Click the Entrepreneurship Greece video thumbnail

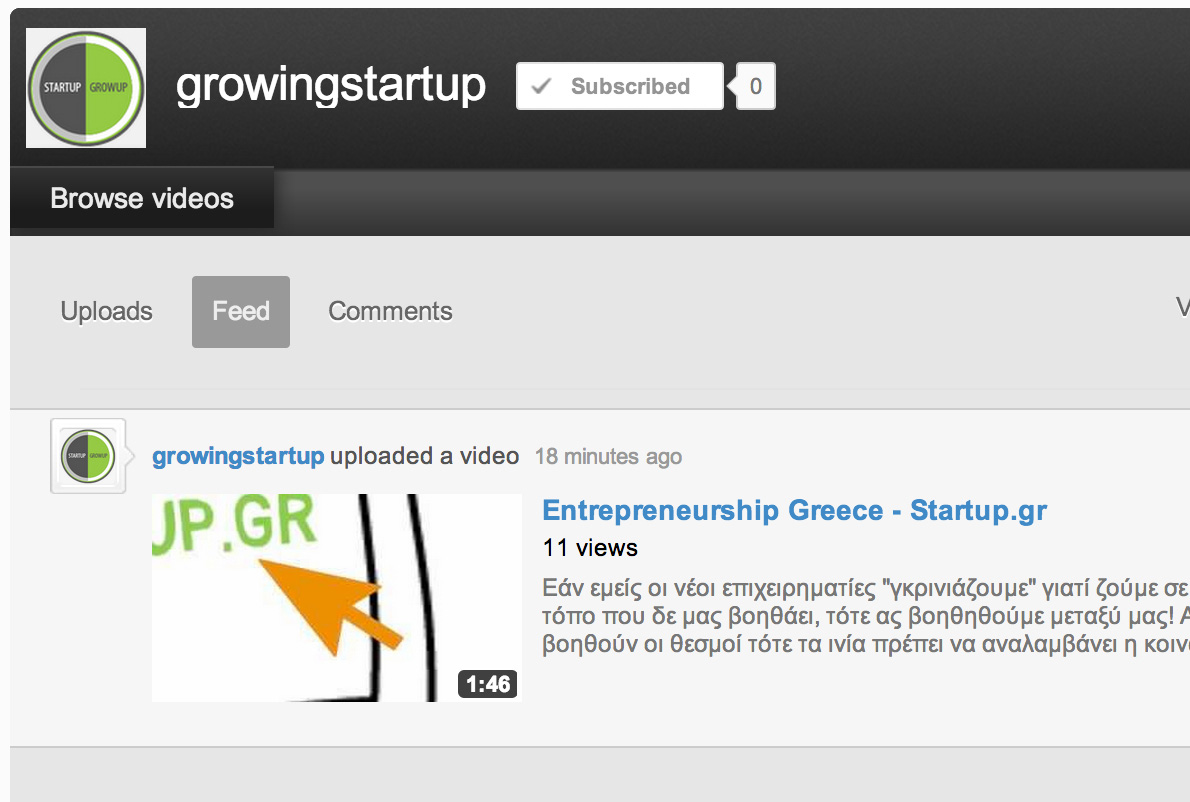tap(337, 598)
